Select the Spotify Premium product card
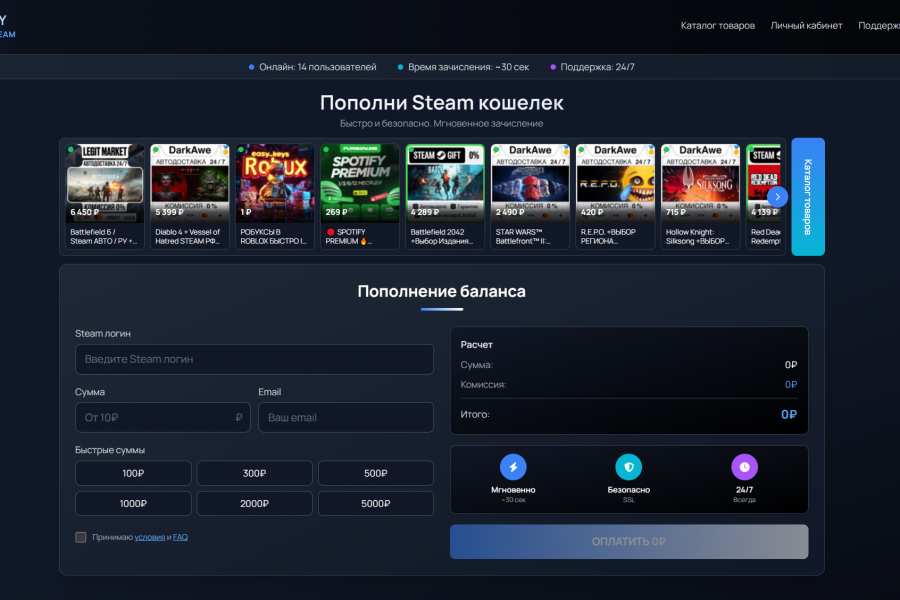The height and width of the screenshot is (600, 900). click(359, 196)
